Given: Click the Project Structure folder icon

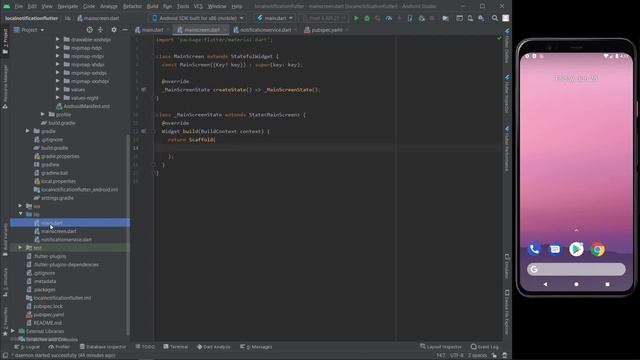Looking at the screenshot, I should pyautogui.click(x=445, y=18).
